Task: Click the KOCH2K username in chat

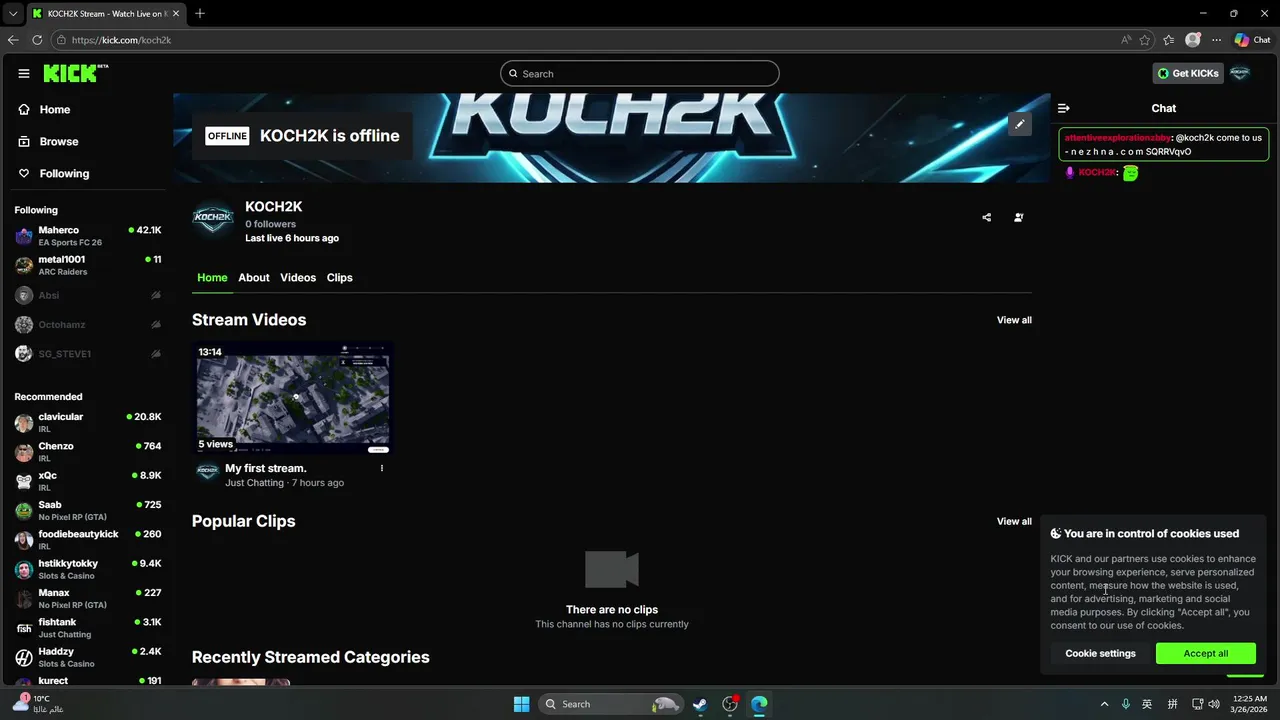Action: [x=1096, y=173]
